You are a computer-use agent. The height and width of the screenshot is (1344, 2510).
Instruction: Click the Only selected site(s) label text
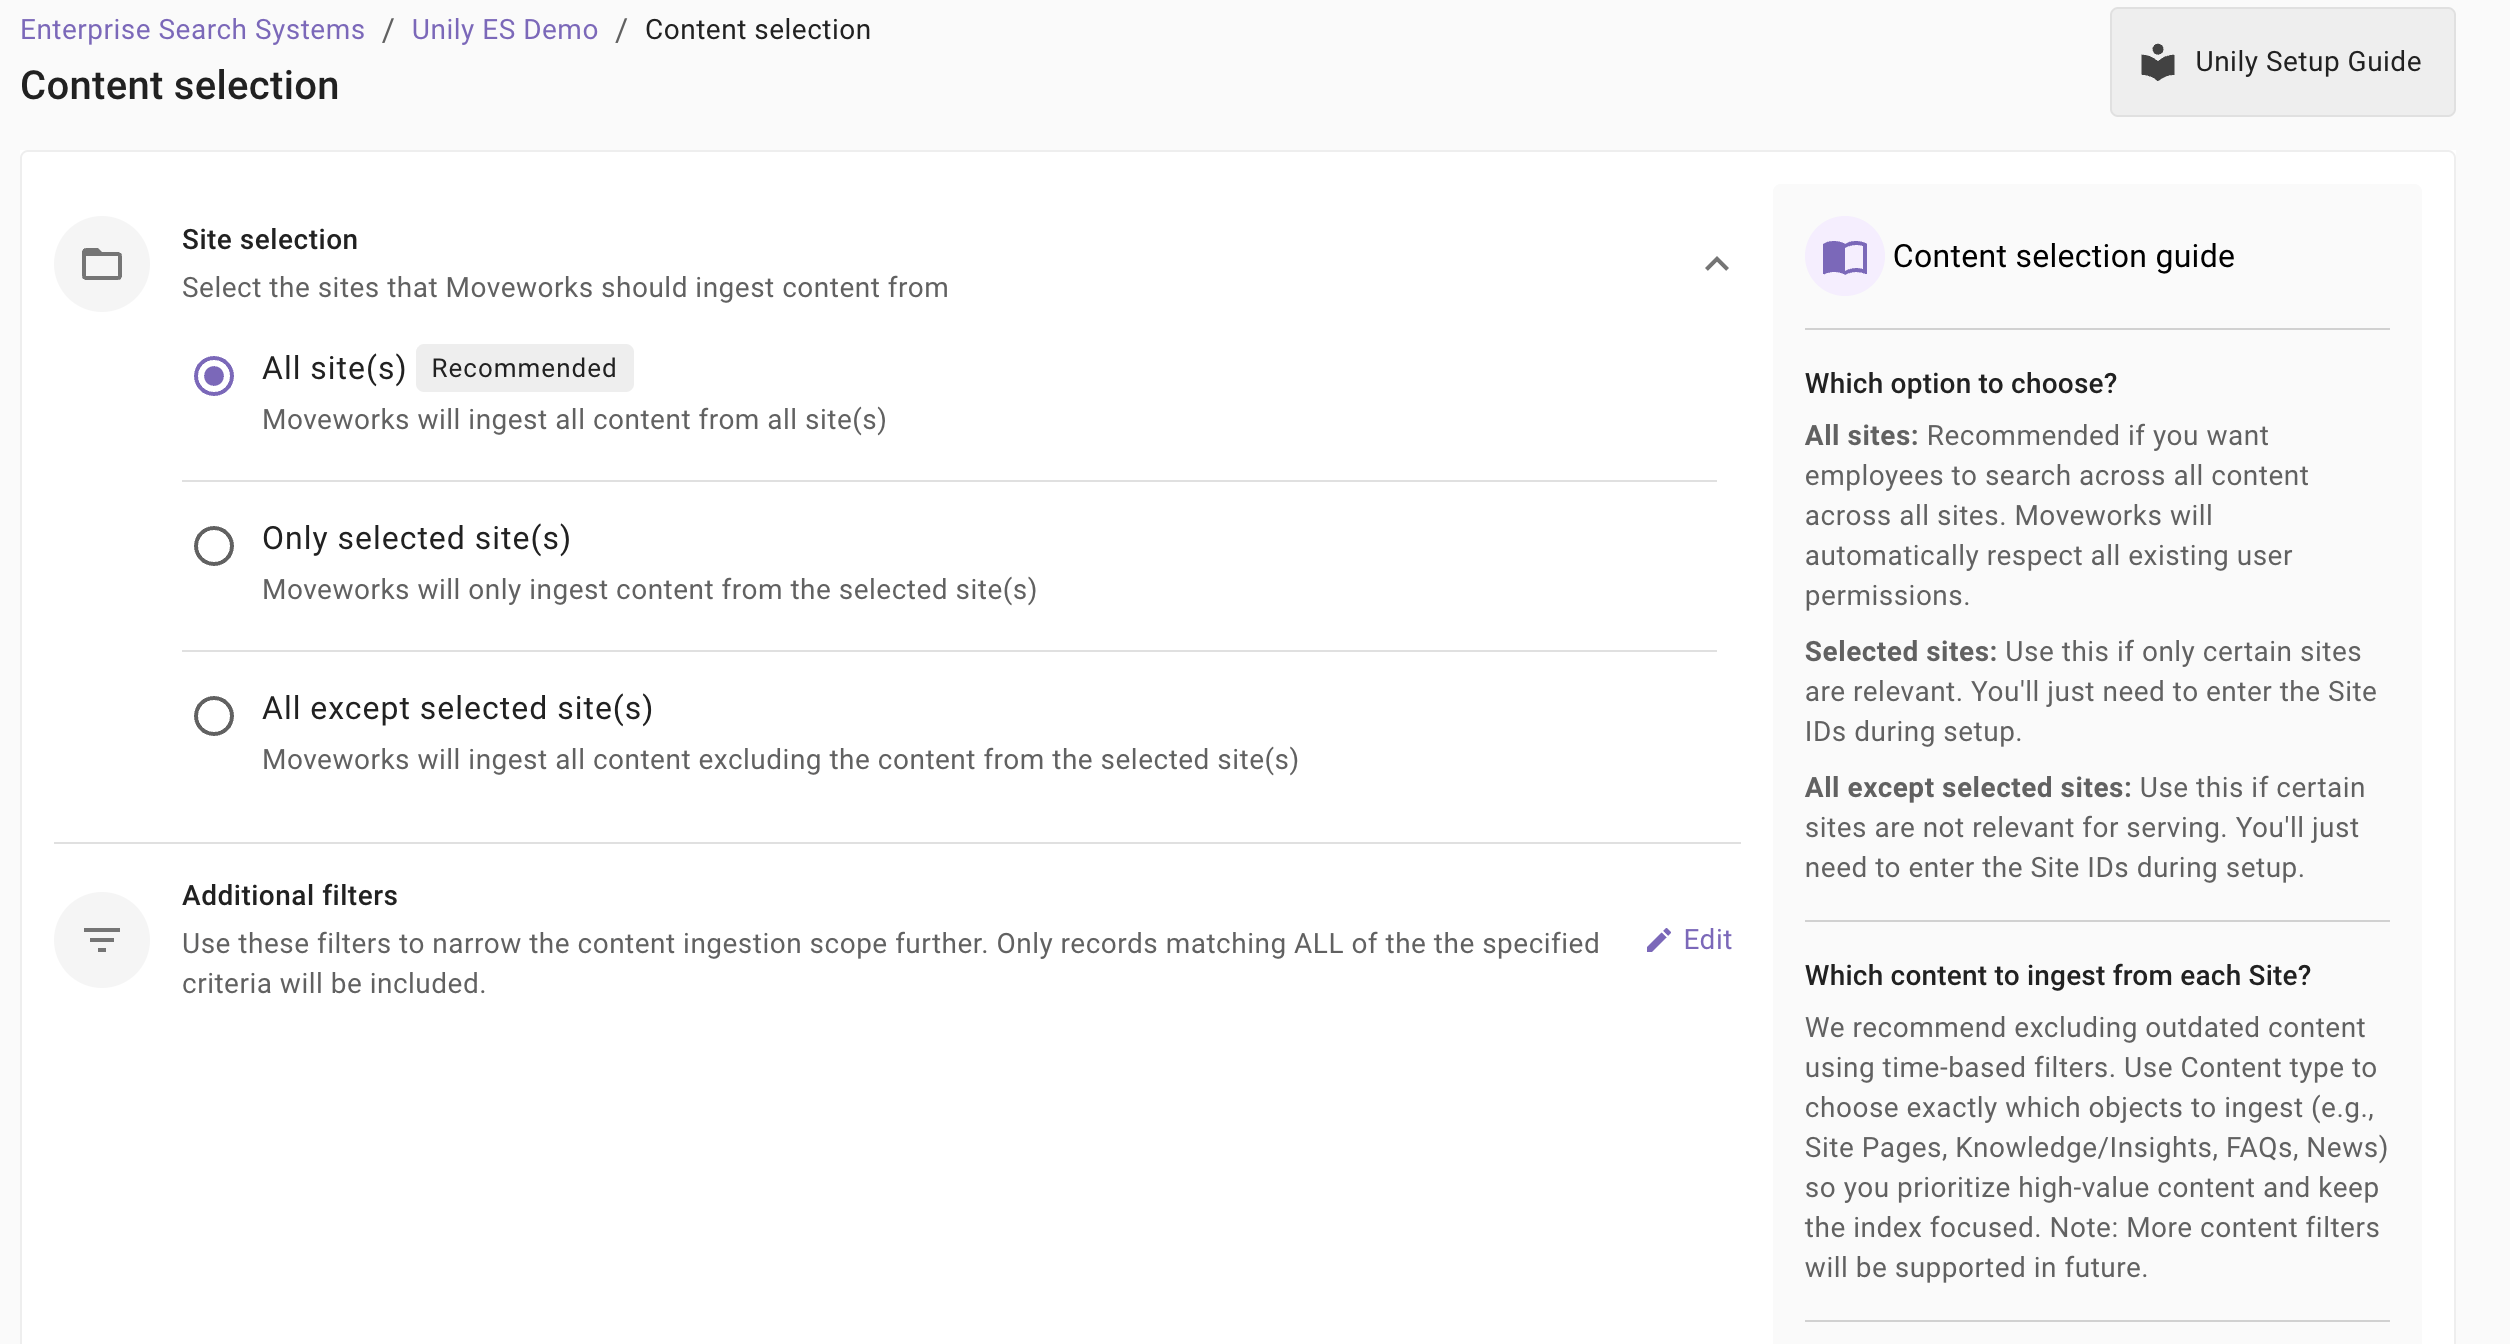point(416,538)
